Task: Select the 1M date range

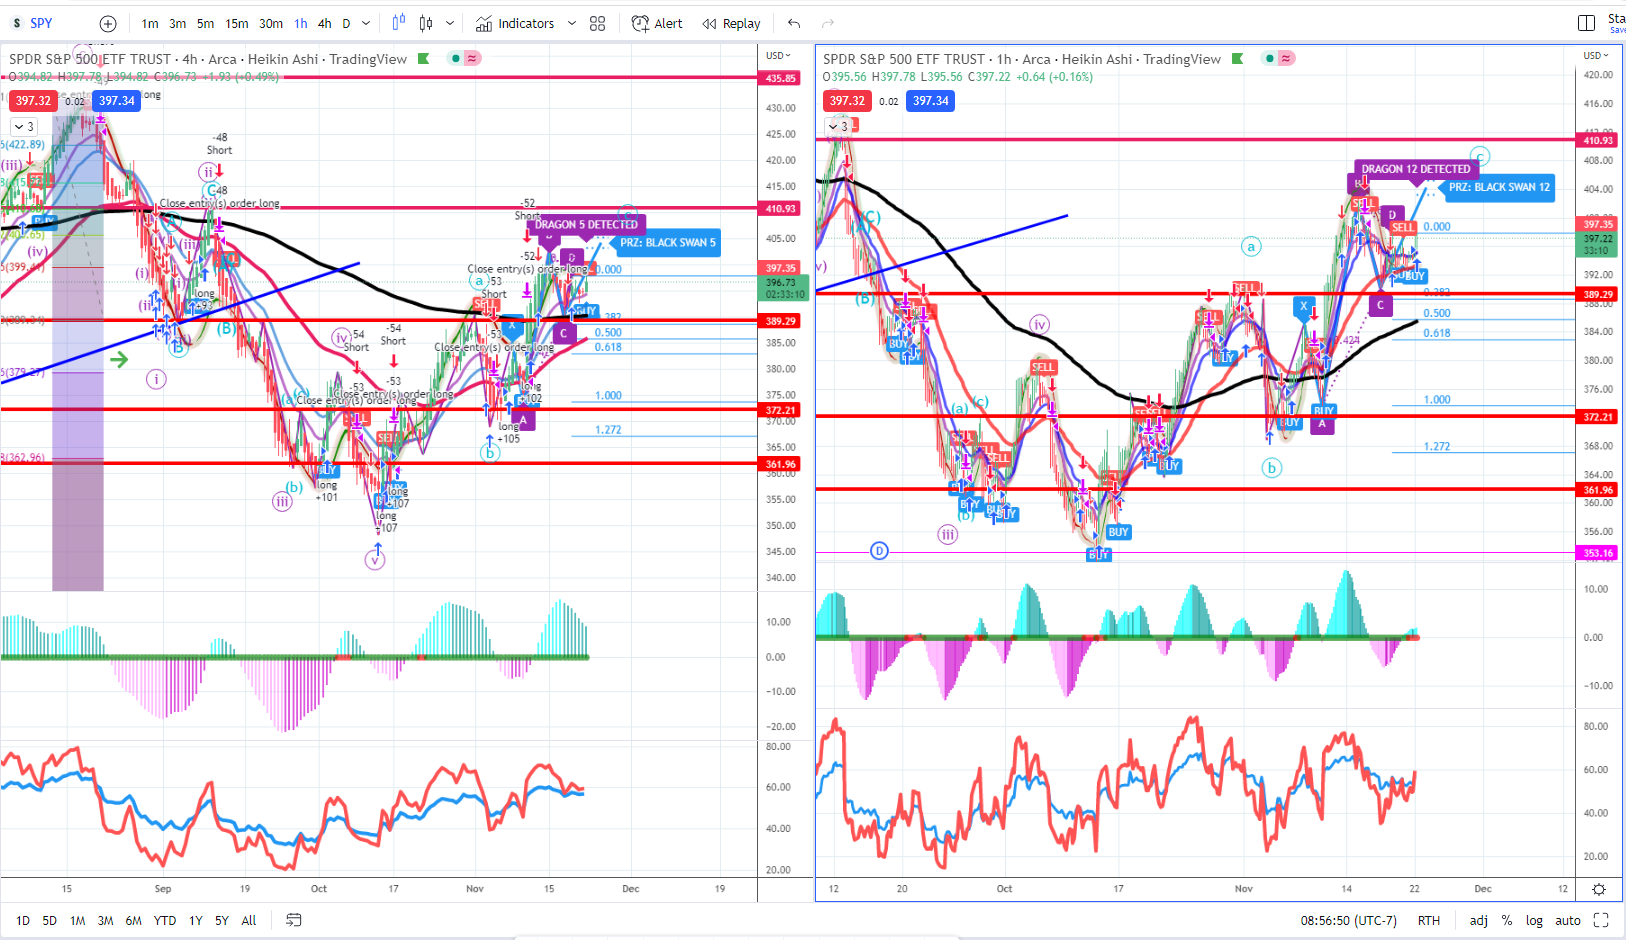Action: pos(77,921)
